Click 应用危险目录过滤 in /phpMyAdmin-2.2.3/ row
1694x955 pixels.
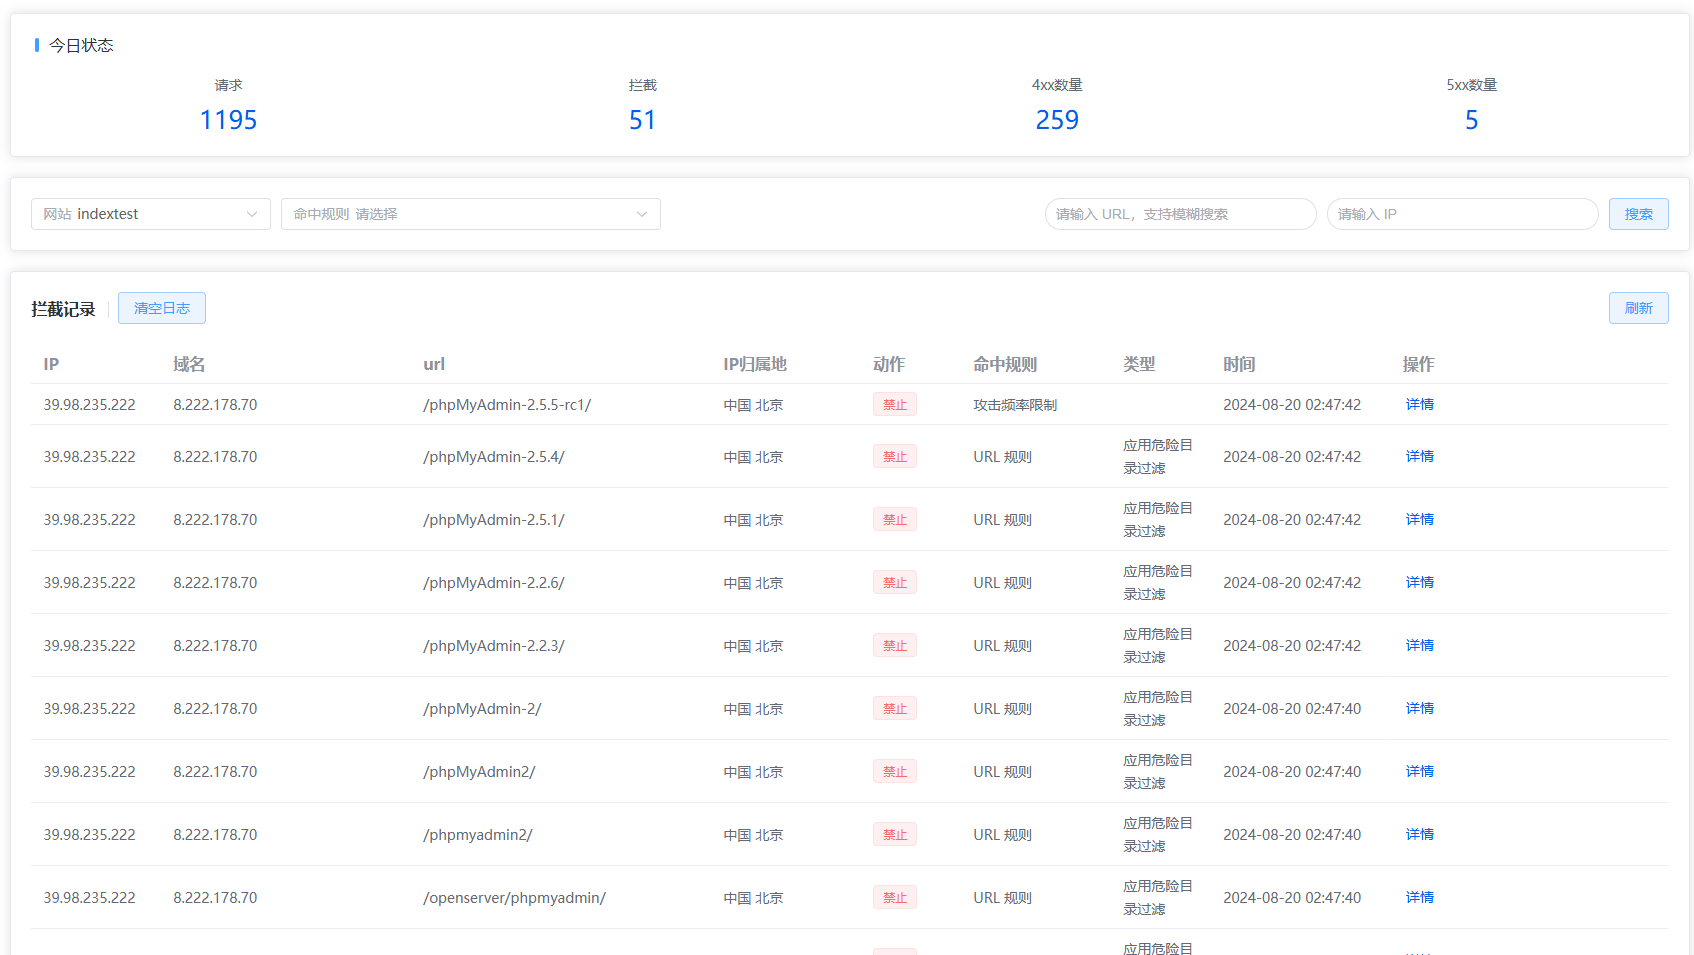click(x=1158, y=645)
